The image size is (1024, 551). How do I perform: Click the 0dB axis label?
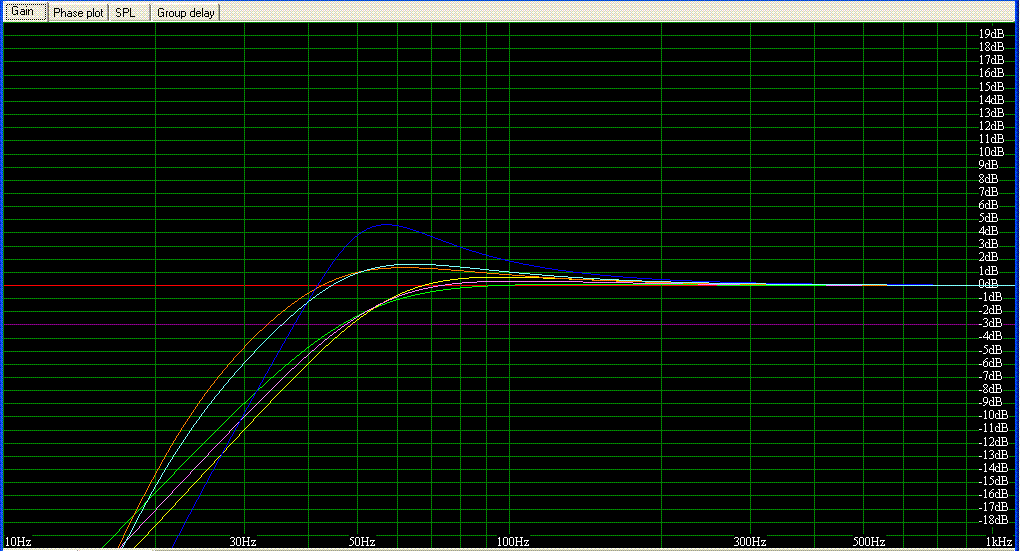[x=988, y=284]
